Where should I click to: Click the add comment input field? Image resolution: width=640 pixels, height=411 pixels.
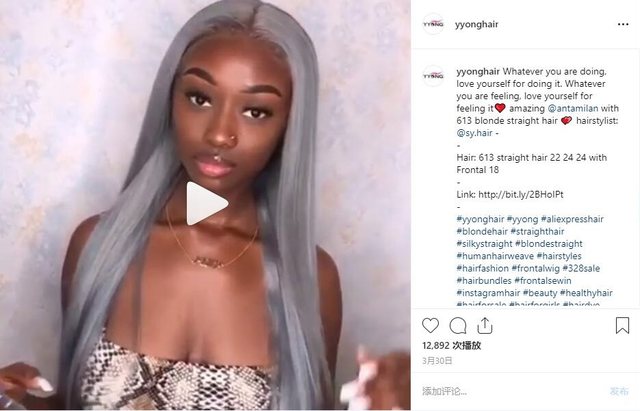tap(510, 391)
